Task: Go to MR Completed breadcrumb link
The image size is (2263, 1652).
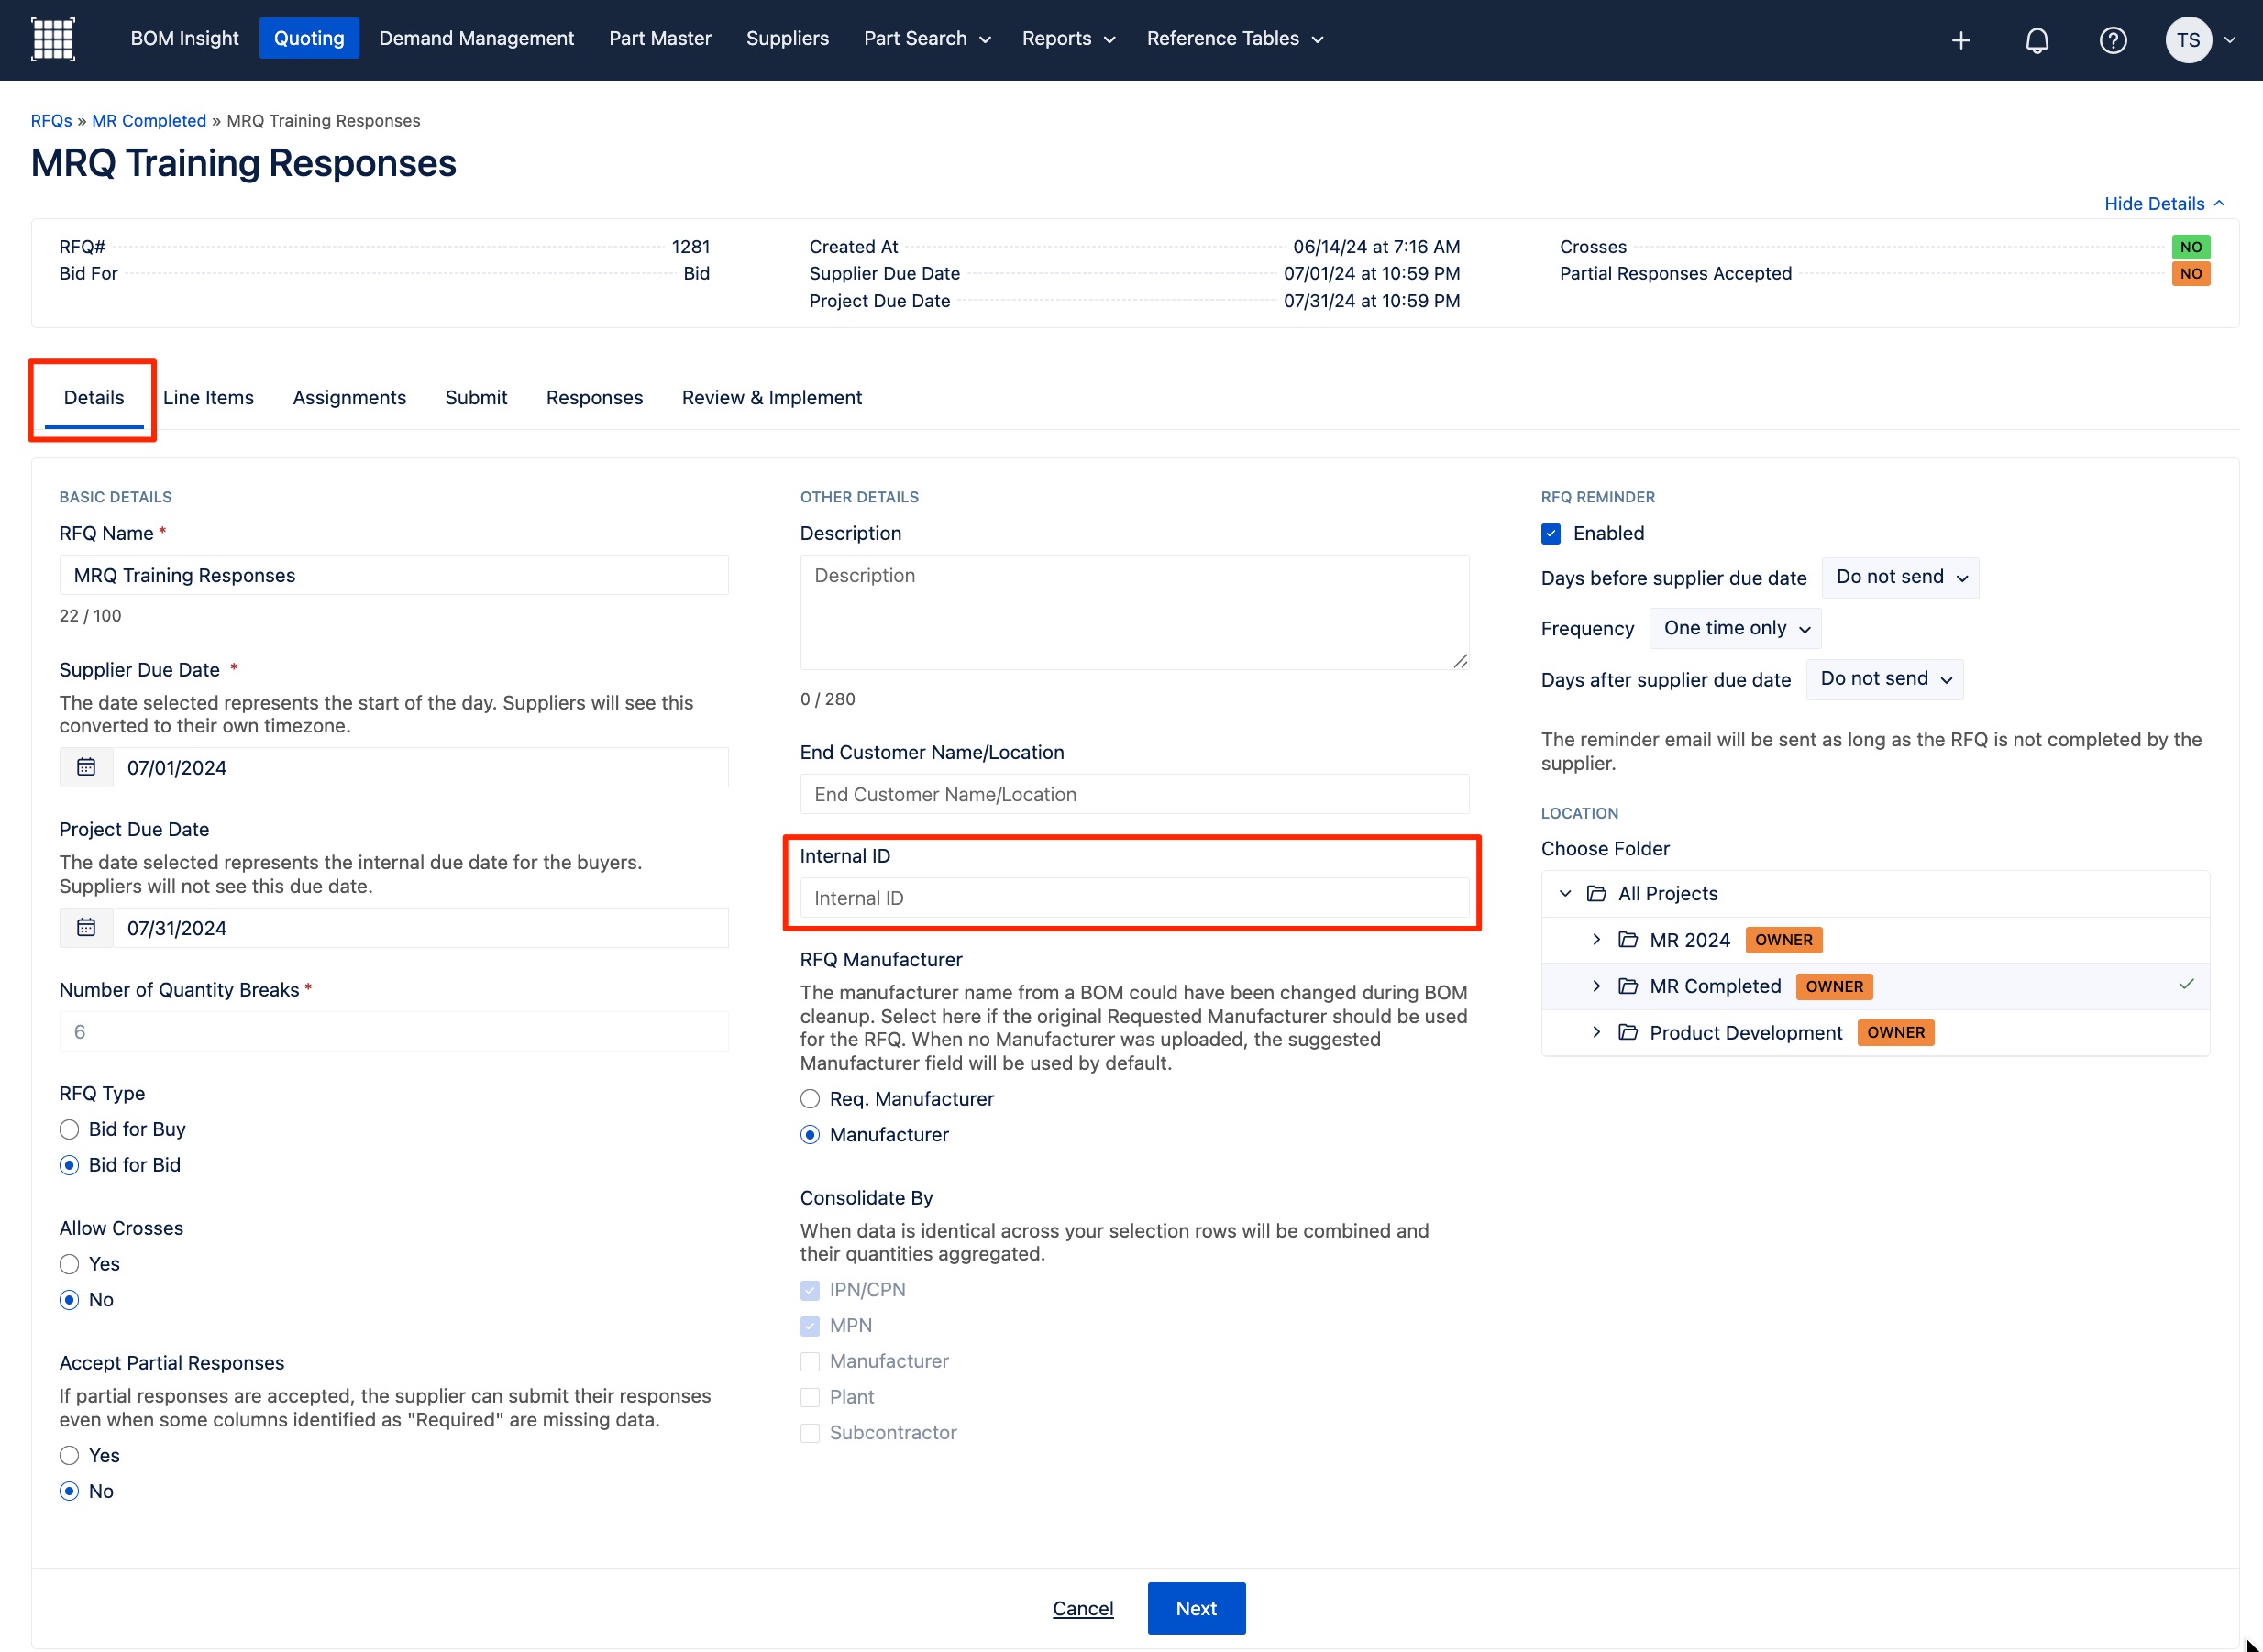Action: click(x=149, y=120)
